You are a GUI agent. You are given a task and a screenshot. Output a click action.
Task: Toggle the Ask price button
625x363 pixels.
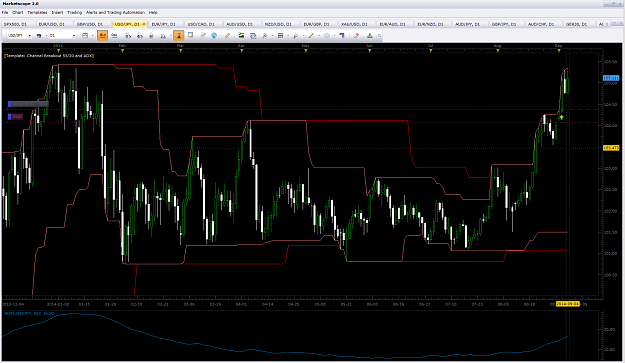(114, 35)
